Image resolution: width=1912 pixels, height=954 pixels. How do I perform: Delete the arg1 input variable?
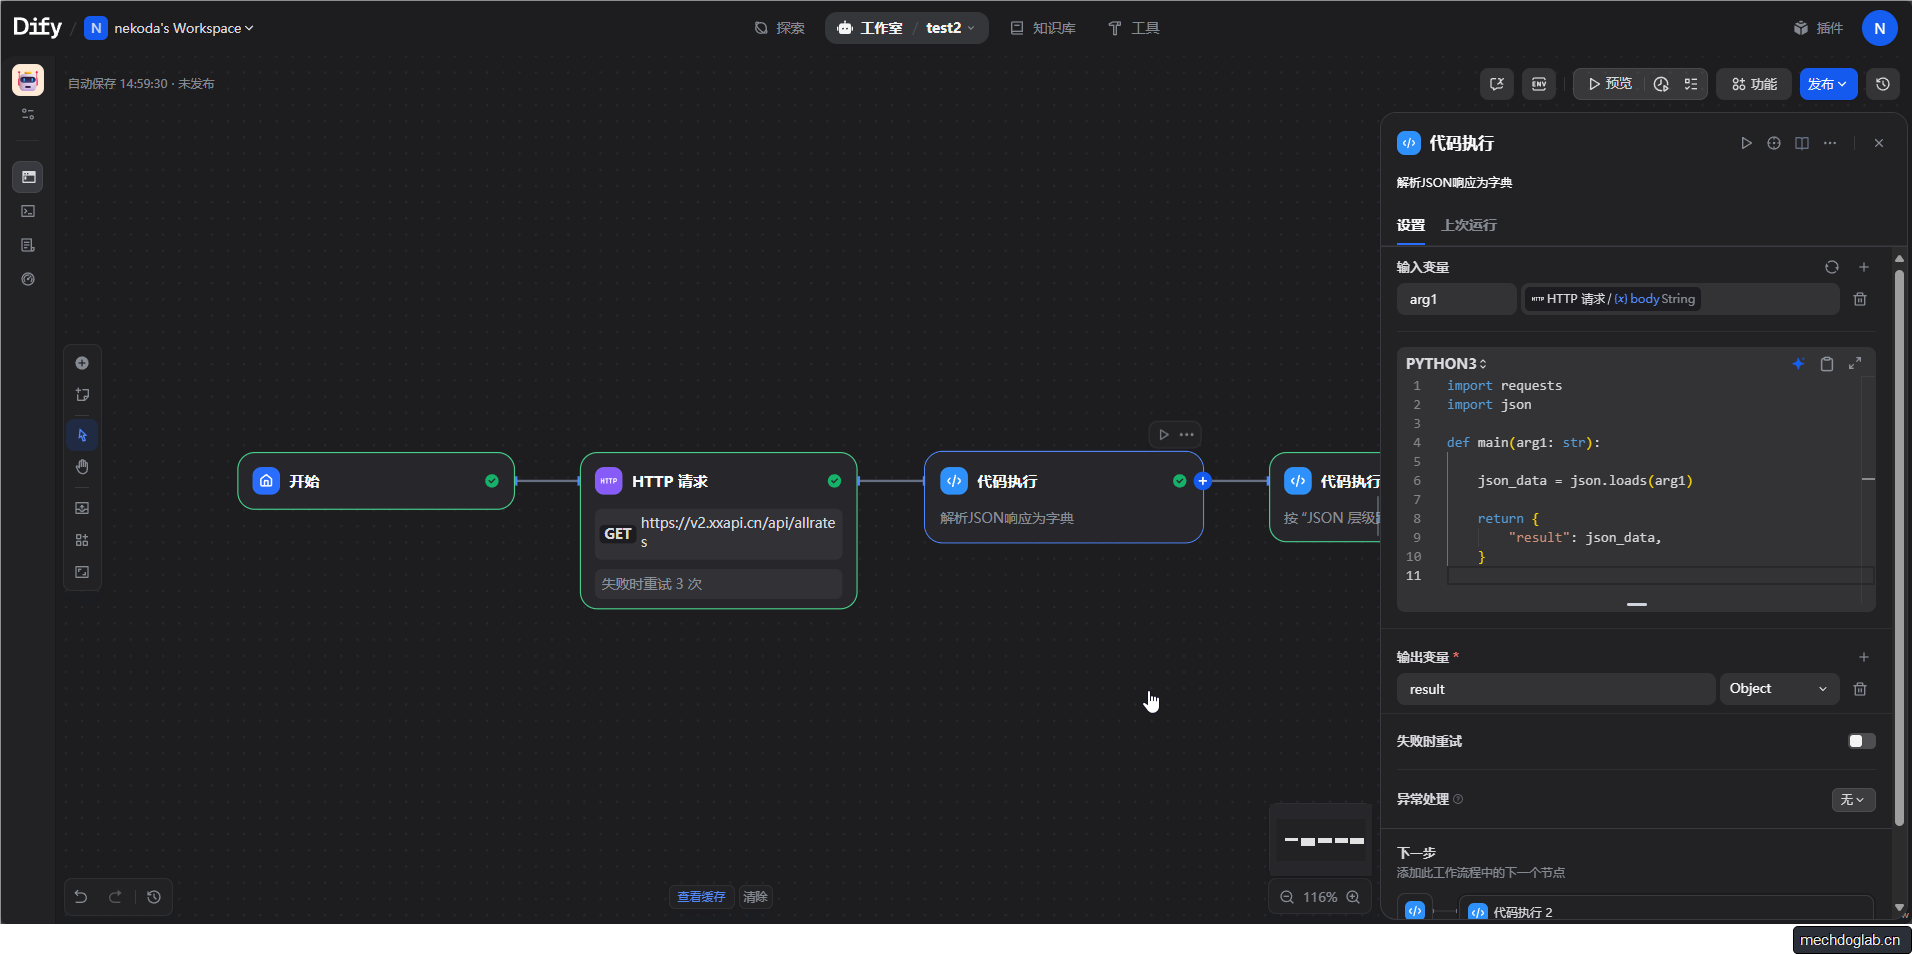click(1859, 299)
